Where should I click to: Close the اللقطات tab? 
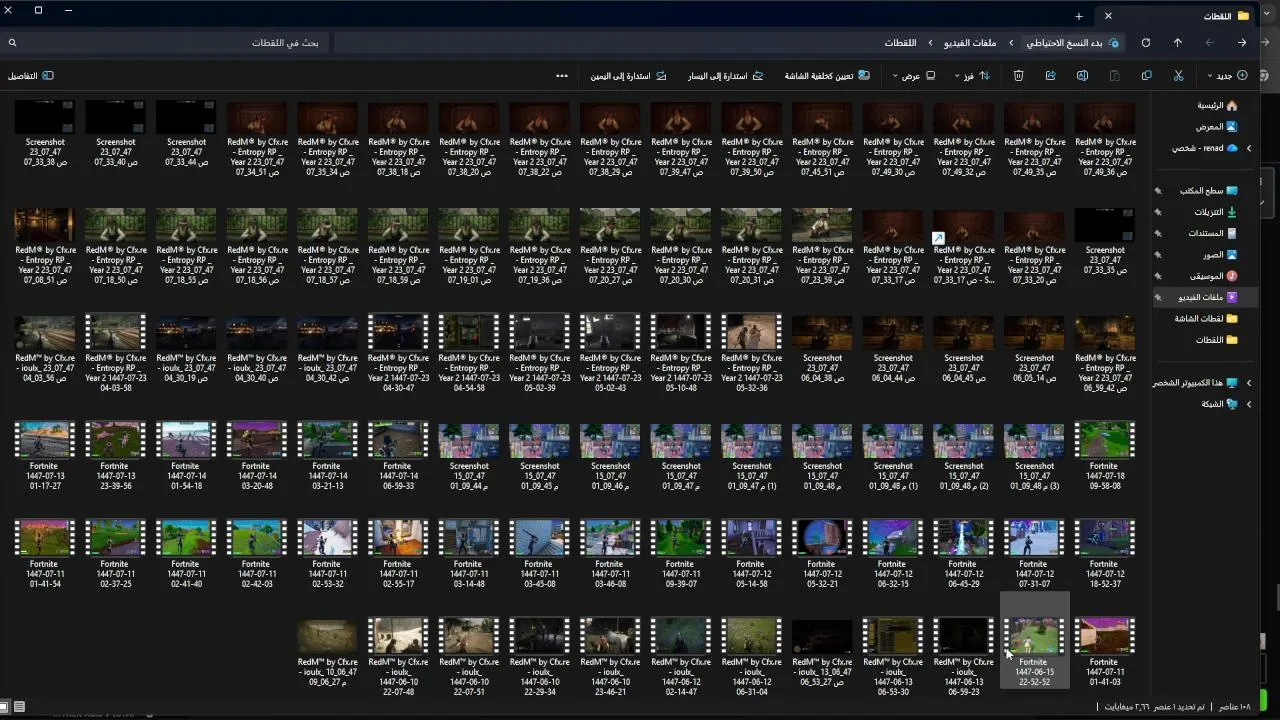[x=1108, y=16]
